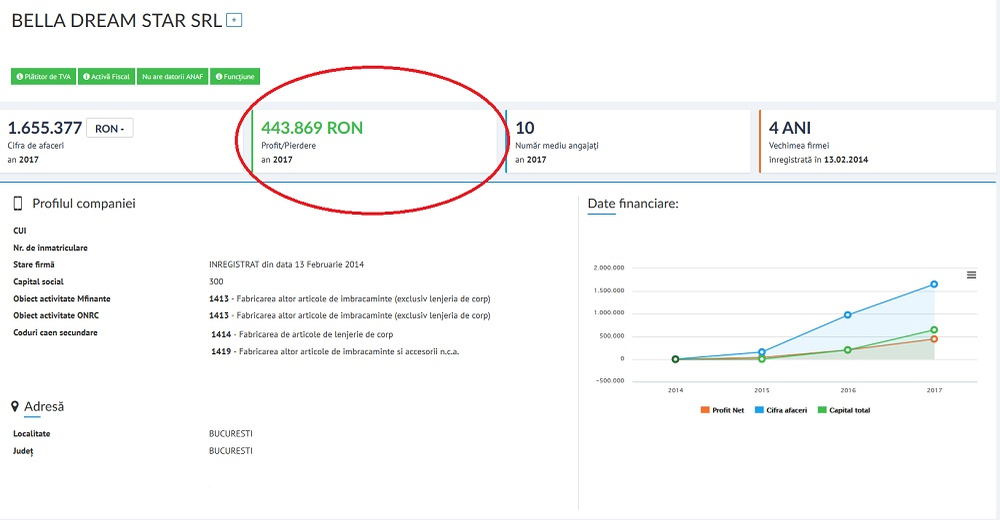Screen dimensions: 1000x520
Task: Toggle Cifra afaceri series in legend
Action: 781,410
